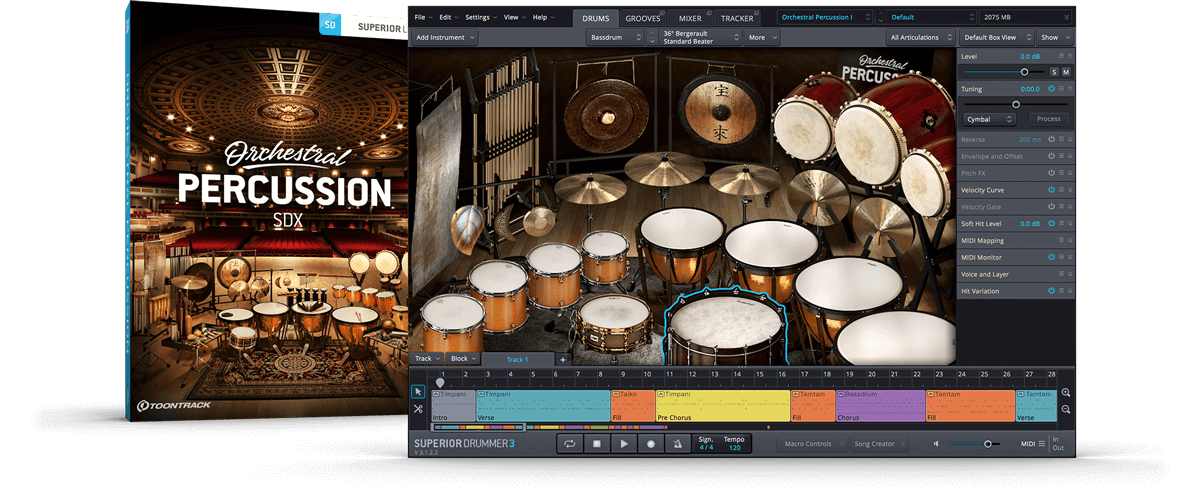
Task: Disable the Velocity Curve power button
Action: pos(1051,190)
